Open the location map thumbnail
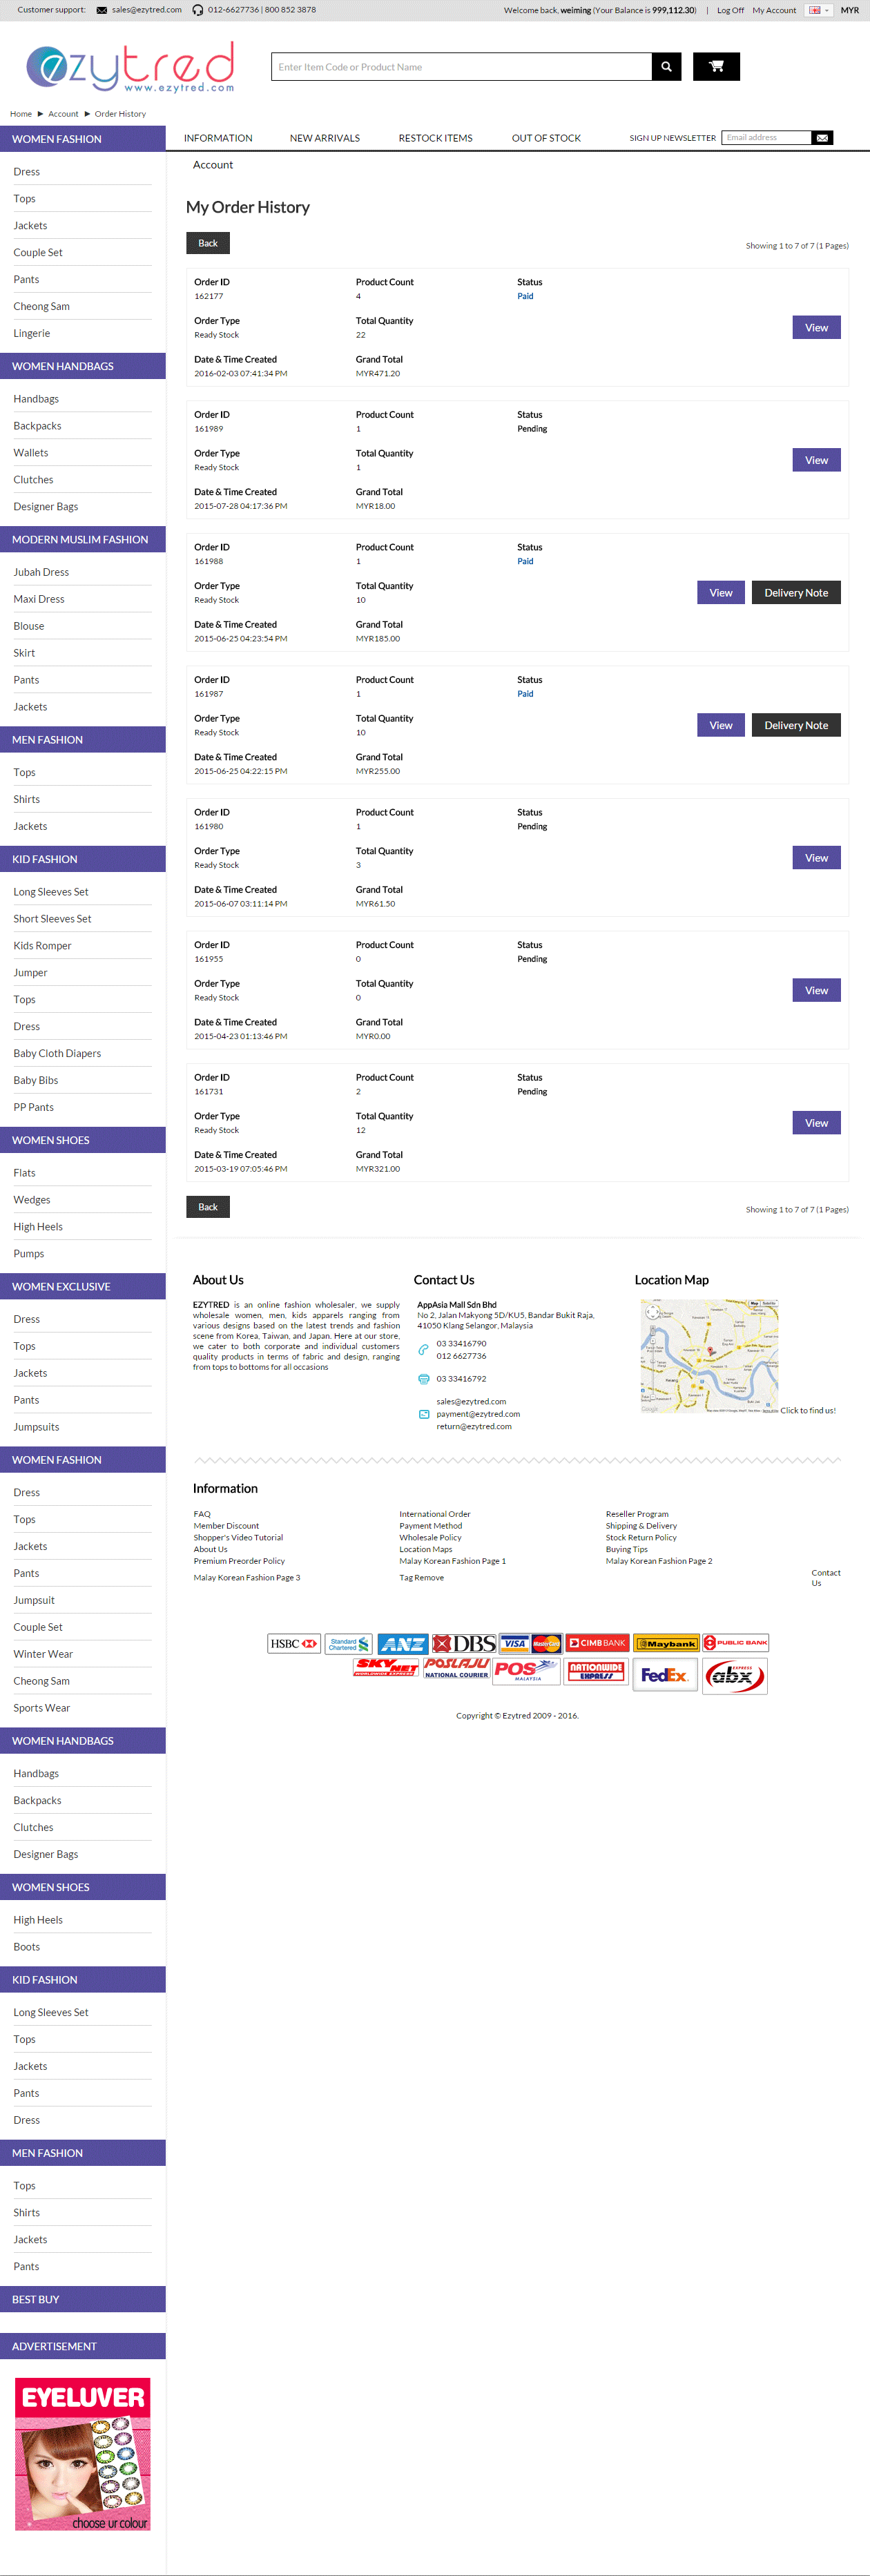Image resolution: width=870 pixels, height=2576 pixels. coord(709,1355)
